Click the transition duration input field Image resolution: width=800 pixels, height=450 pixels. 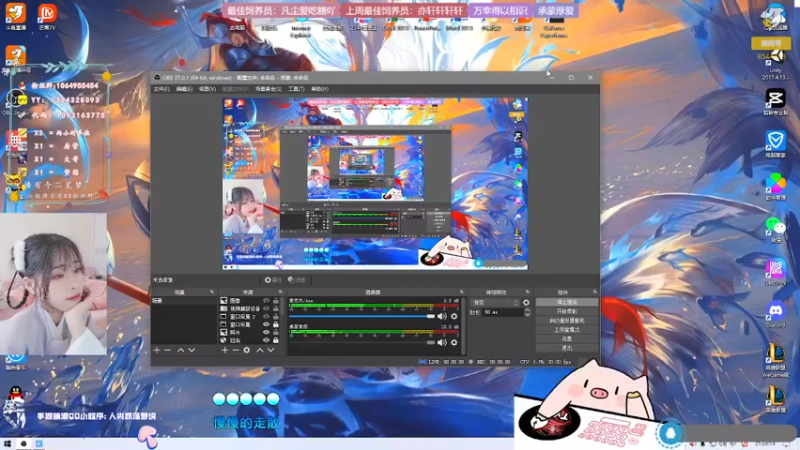click(502, 312)
